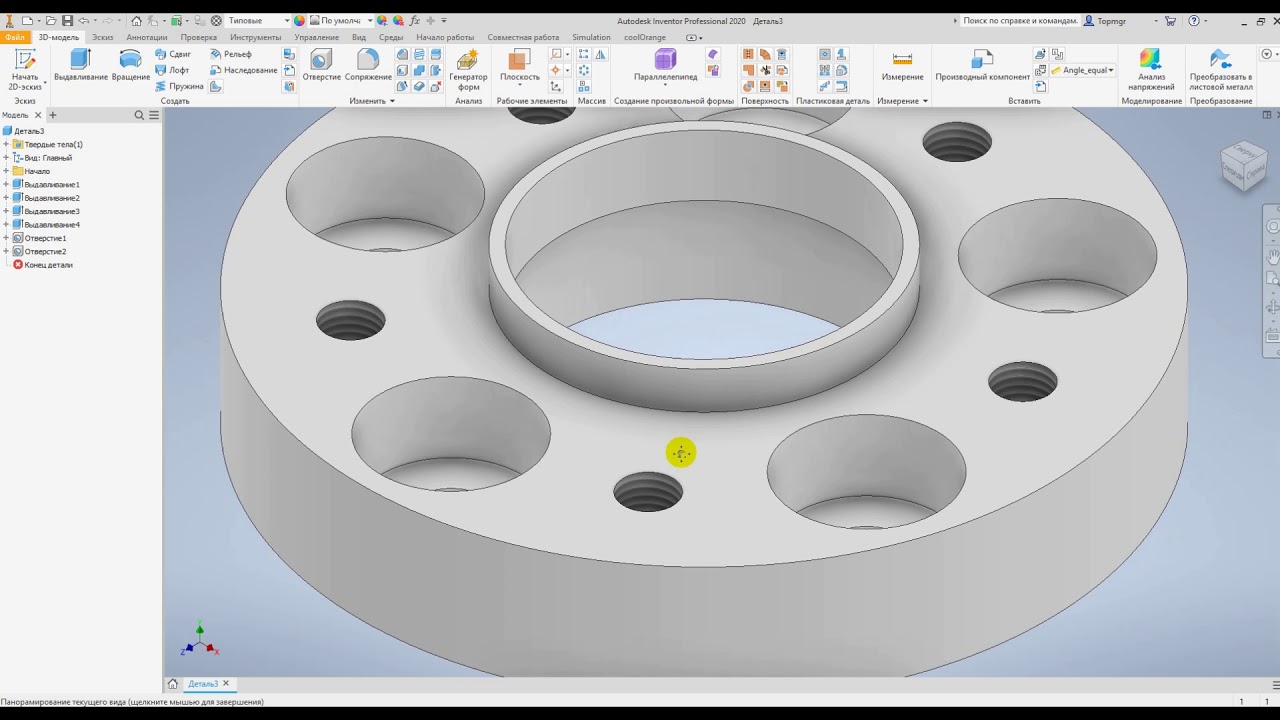Pick the Рельеф emboss tool

[231, 54]
